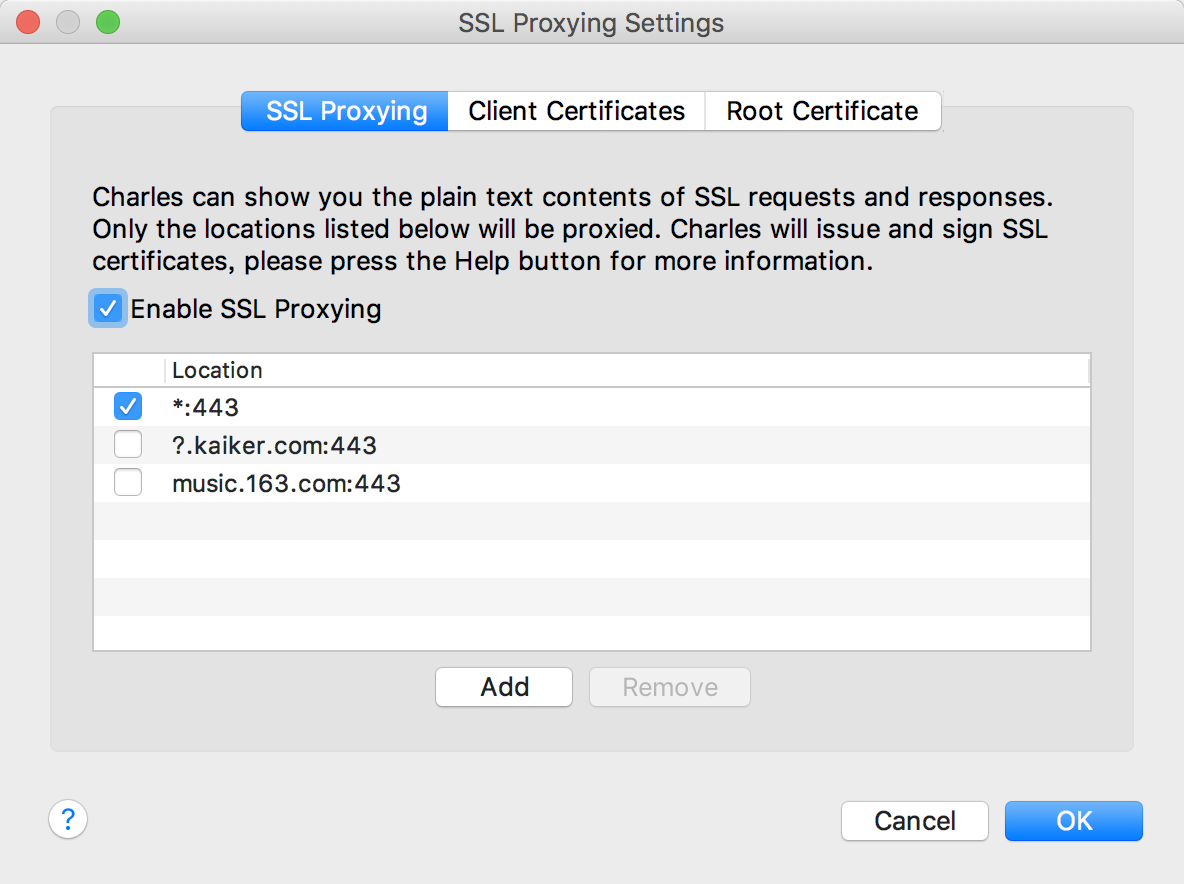Uncheck Enable SSL Proxying checkbox
The width and height of the screenshot is (1184, 884).
(107, 309)
